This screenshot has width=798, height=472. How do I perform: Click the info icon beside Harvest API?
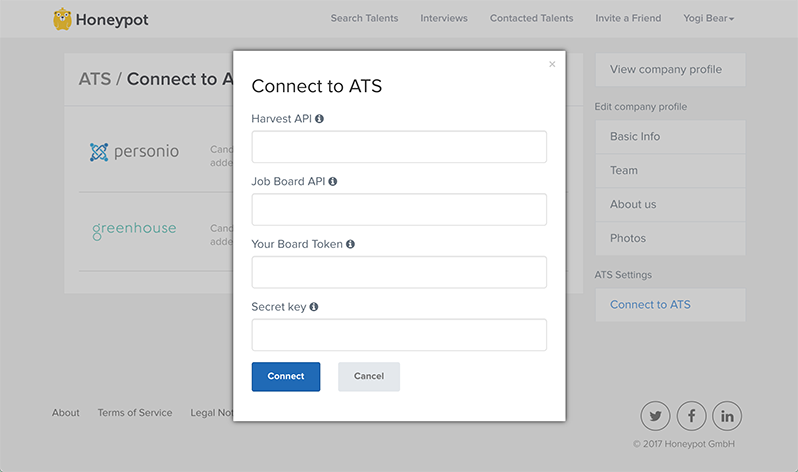320,119
